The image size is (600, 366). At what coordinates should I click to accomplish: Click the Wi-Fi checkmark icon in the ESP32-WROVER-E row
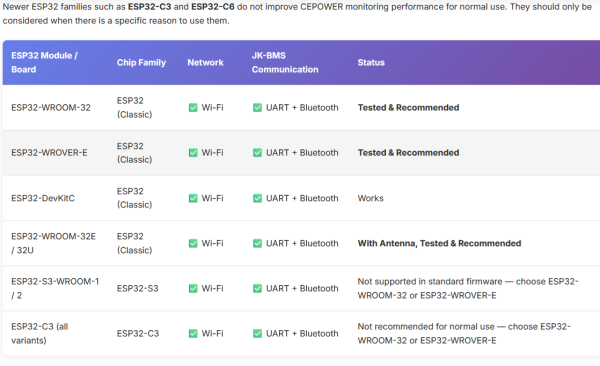(x=193, y=153)
